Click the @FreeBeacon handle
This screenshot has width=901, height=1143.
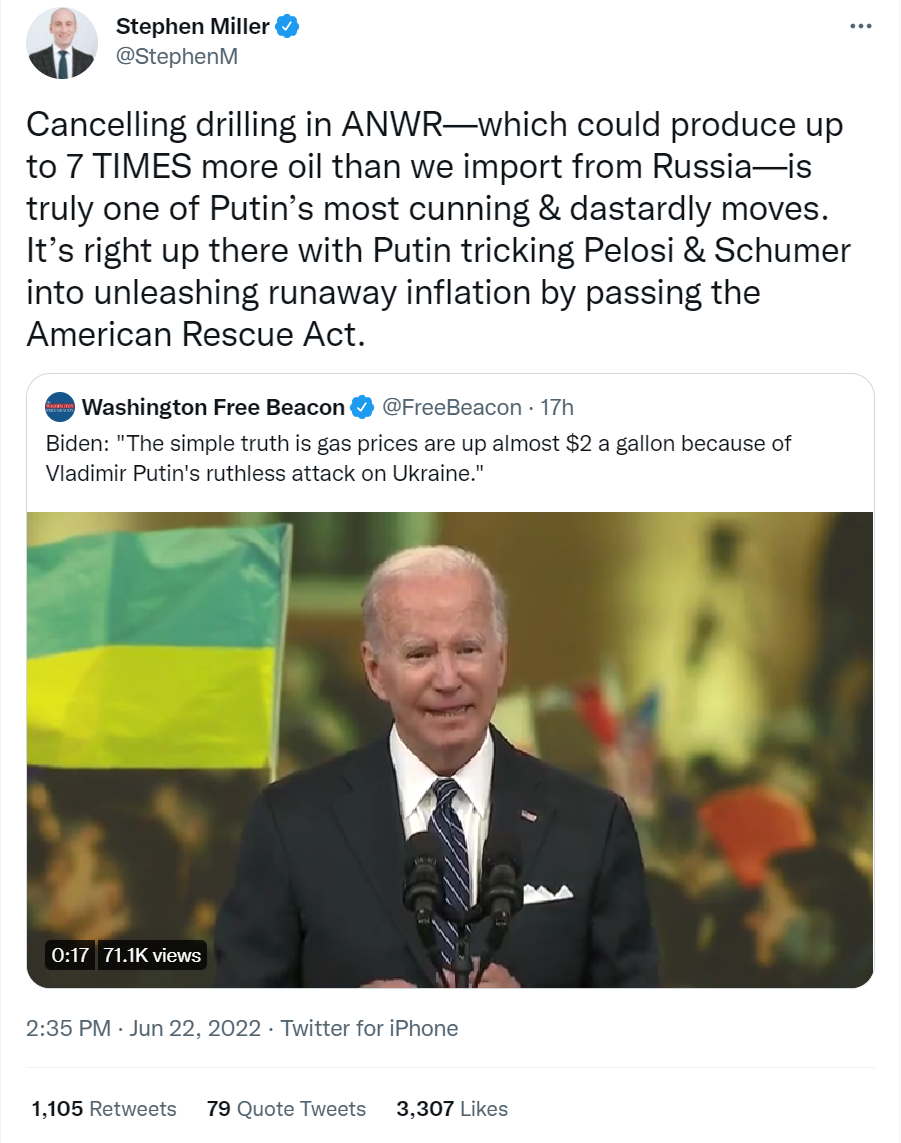tap(452, 407)
